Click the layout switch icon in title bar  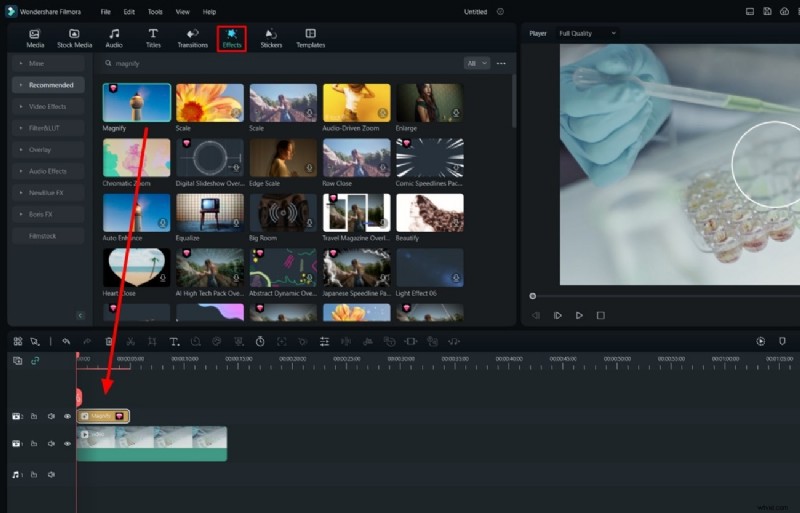pyautogui.click(x=750, y=11)
